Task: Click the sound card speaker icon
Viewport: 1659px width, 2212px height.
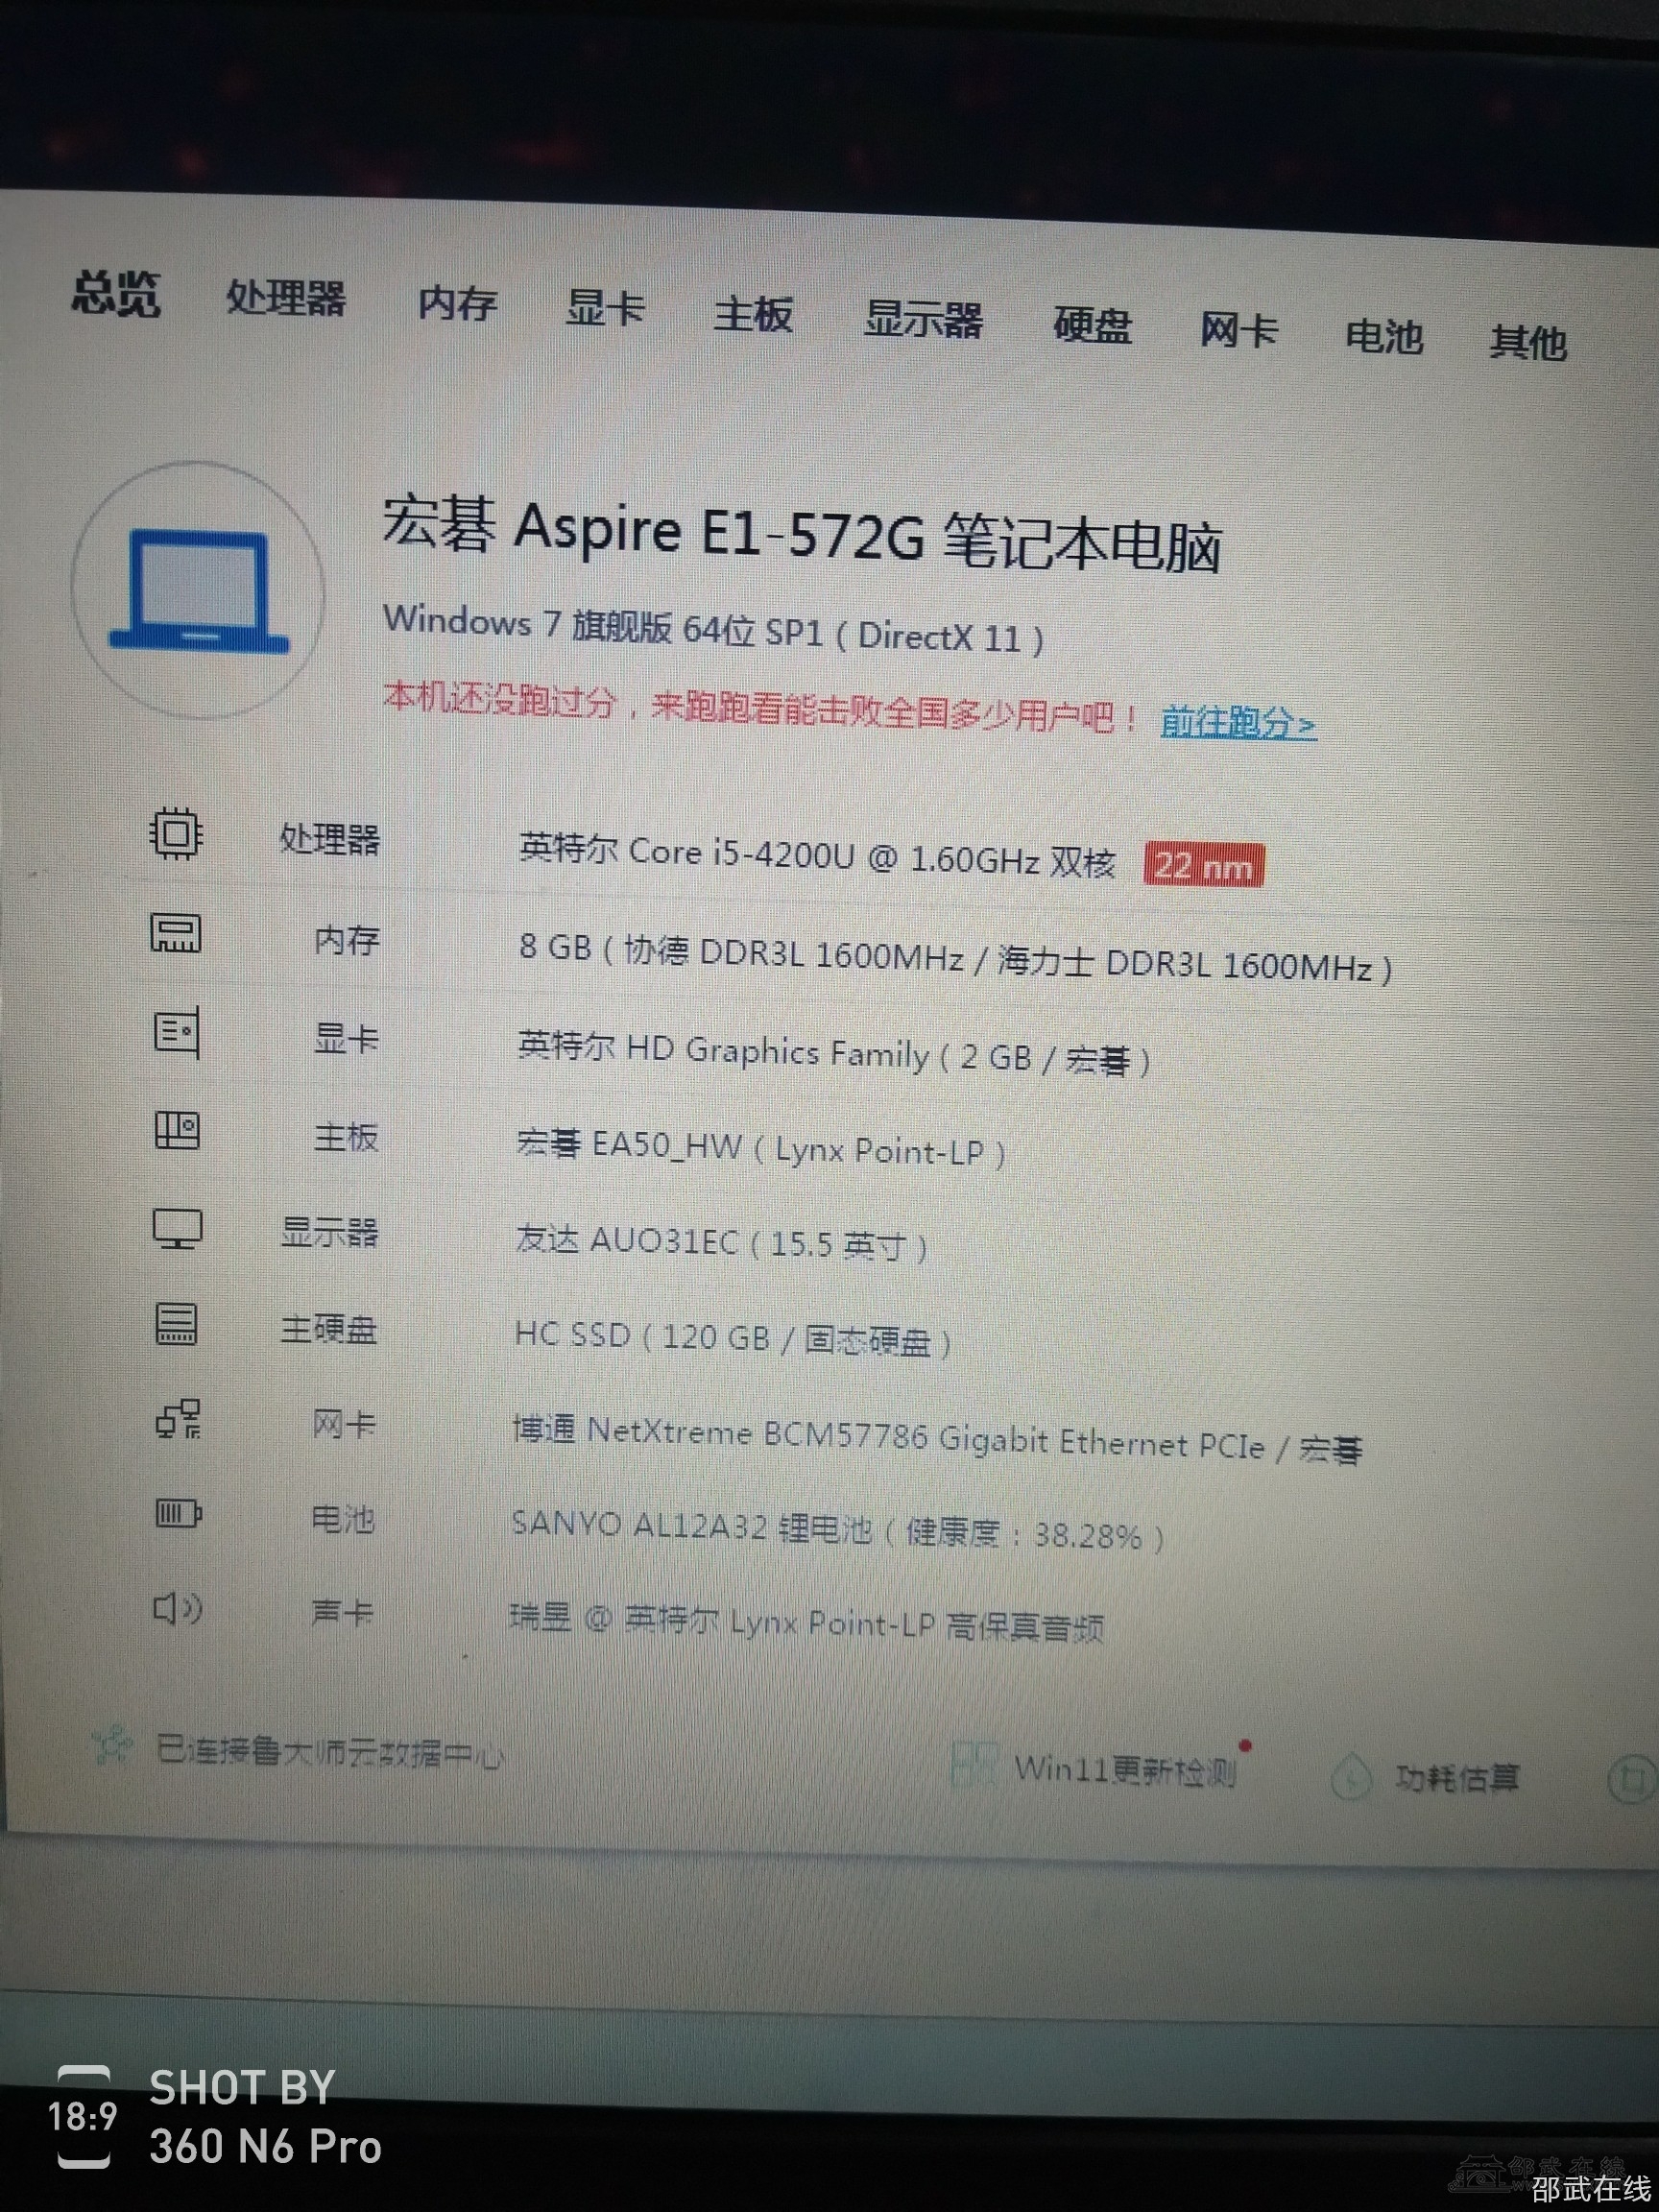Action: coord(177,1608)
